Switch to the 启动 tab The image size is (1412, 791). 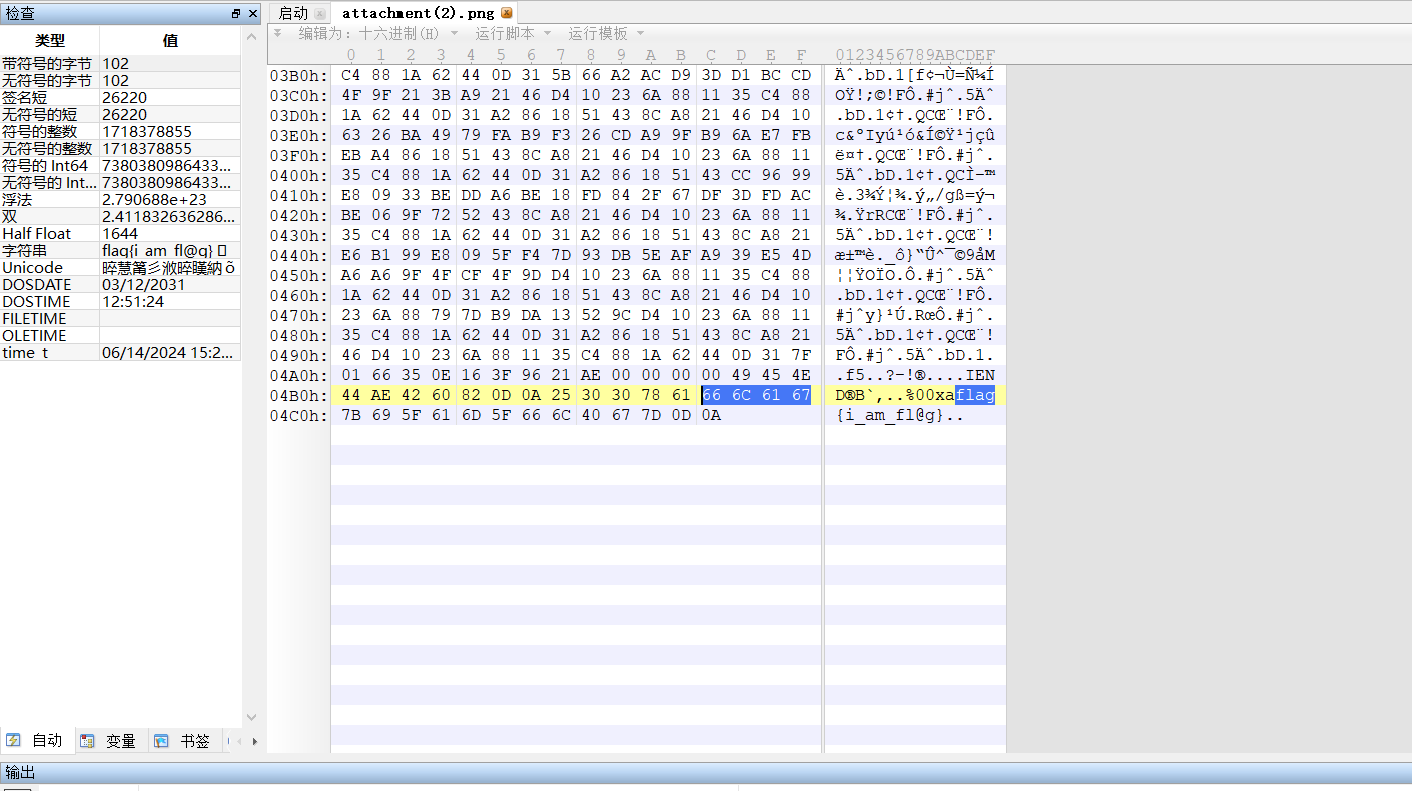pyautogui.click(x=293, y=13)
